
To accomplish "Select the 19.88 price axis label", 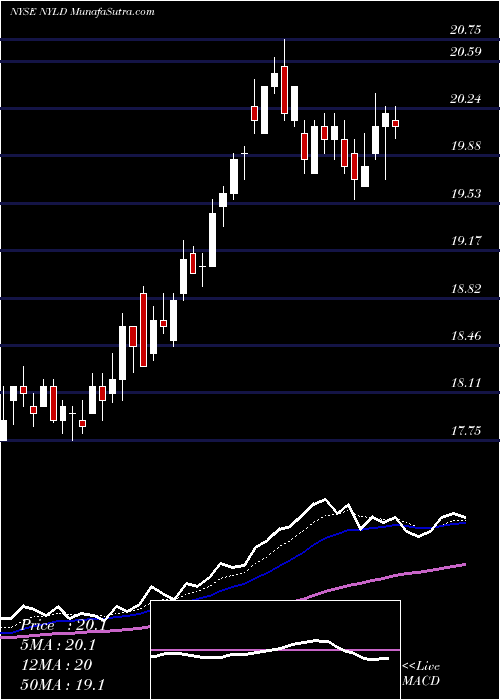I will [466, 146].
